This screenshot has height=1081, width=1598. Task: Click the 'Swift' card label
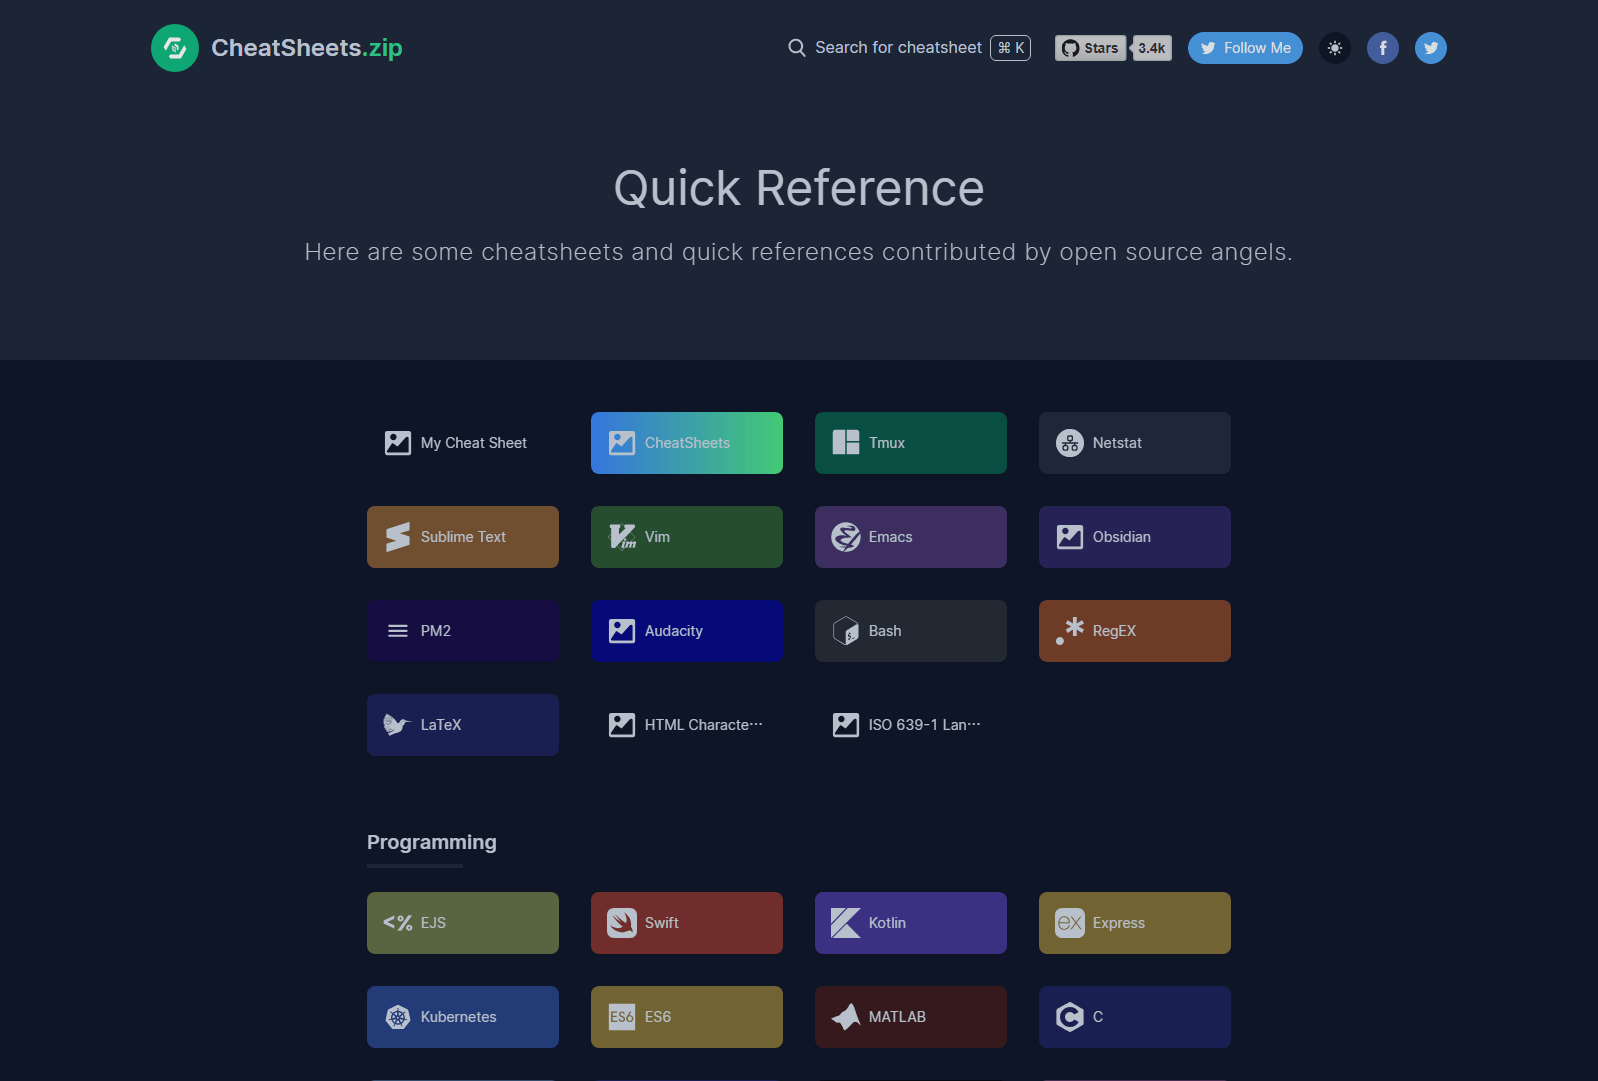(x=662, y=923)
